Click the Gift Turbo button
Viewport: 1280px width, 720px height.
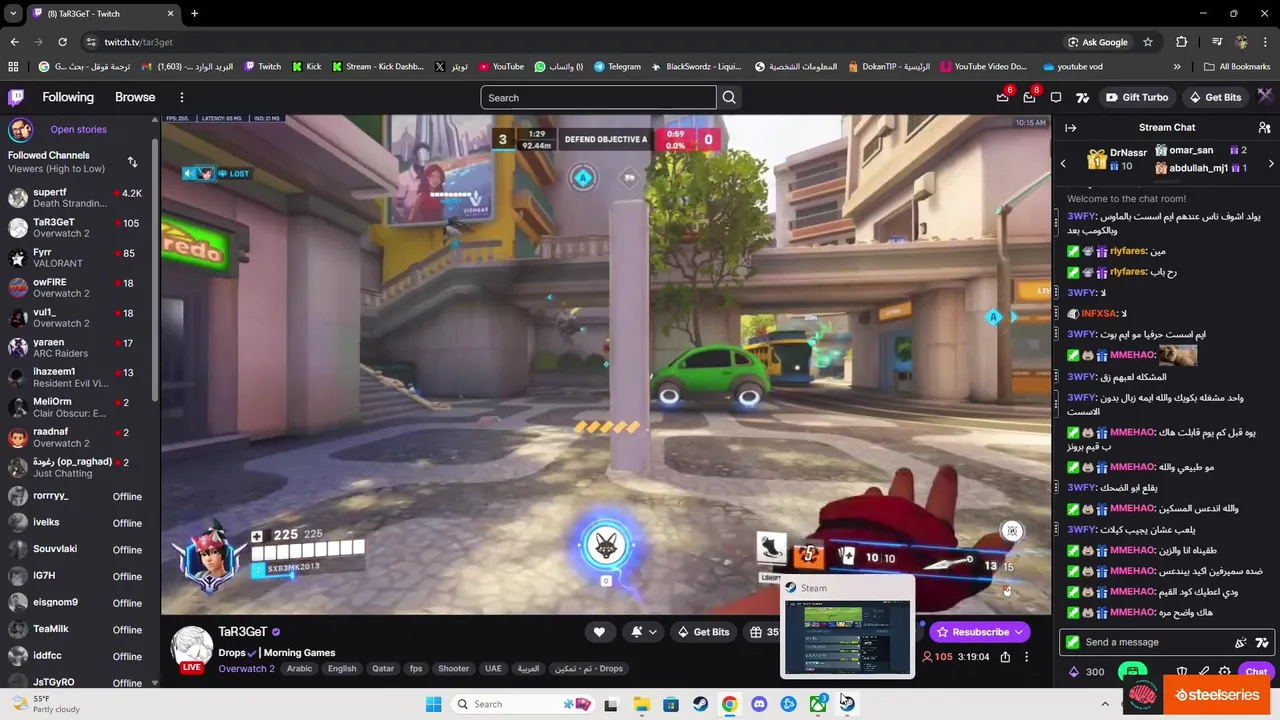[1136, 97]
